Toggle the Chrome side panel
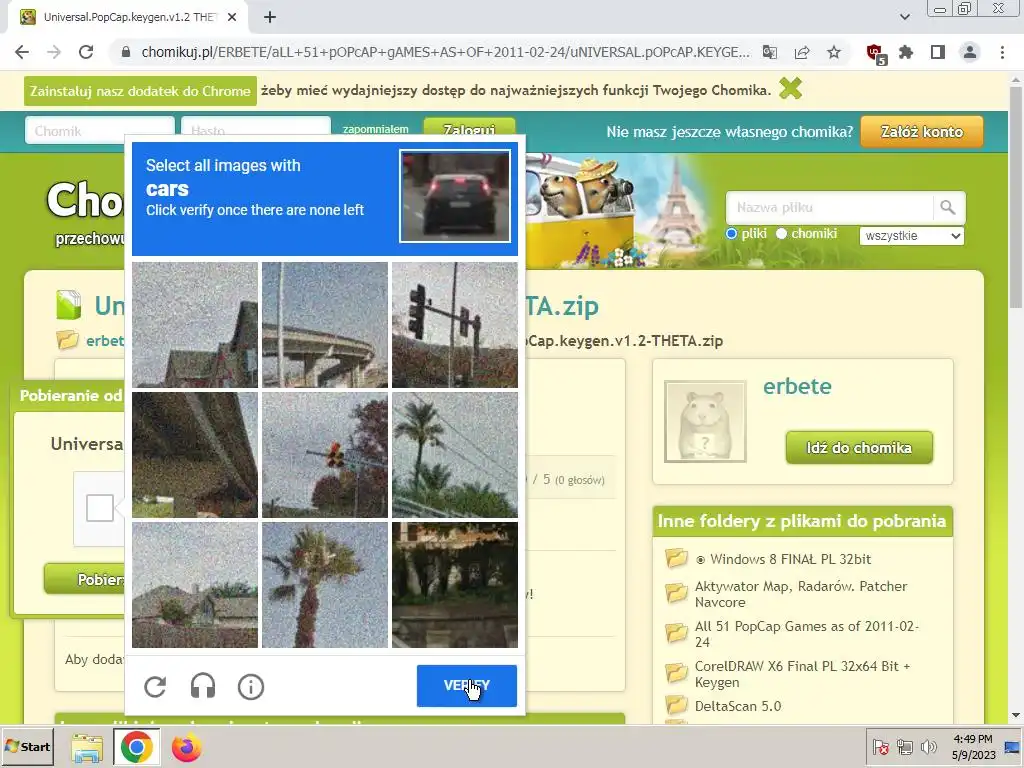 [938, 52]
